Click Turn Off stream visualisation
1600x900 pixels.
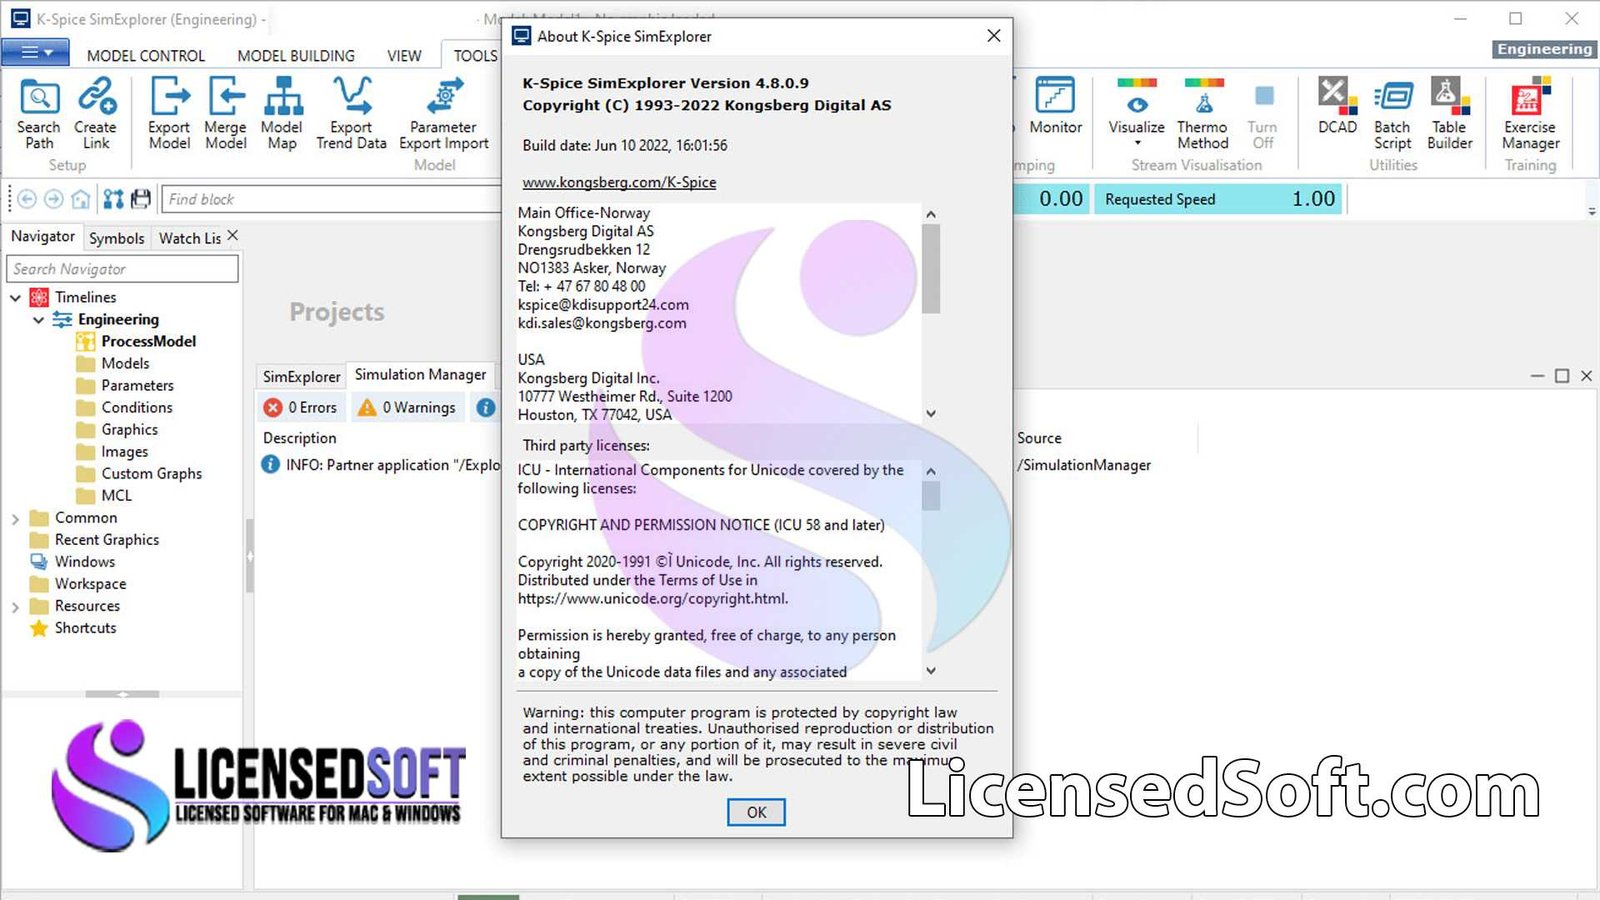(1263, 113)
